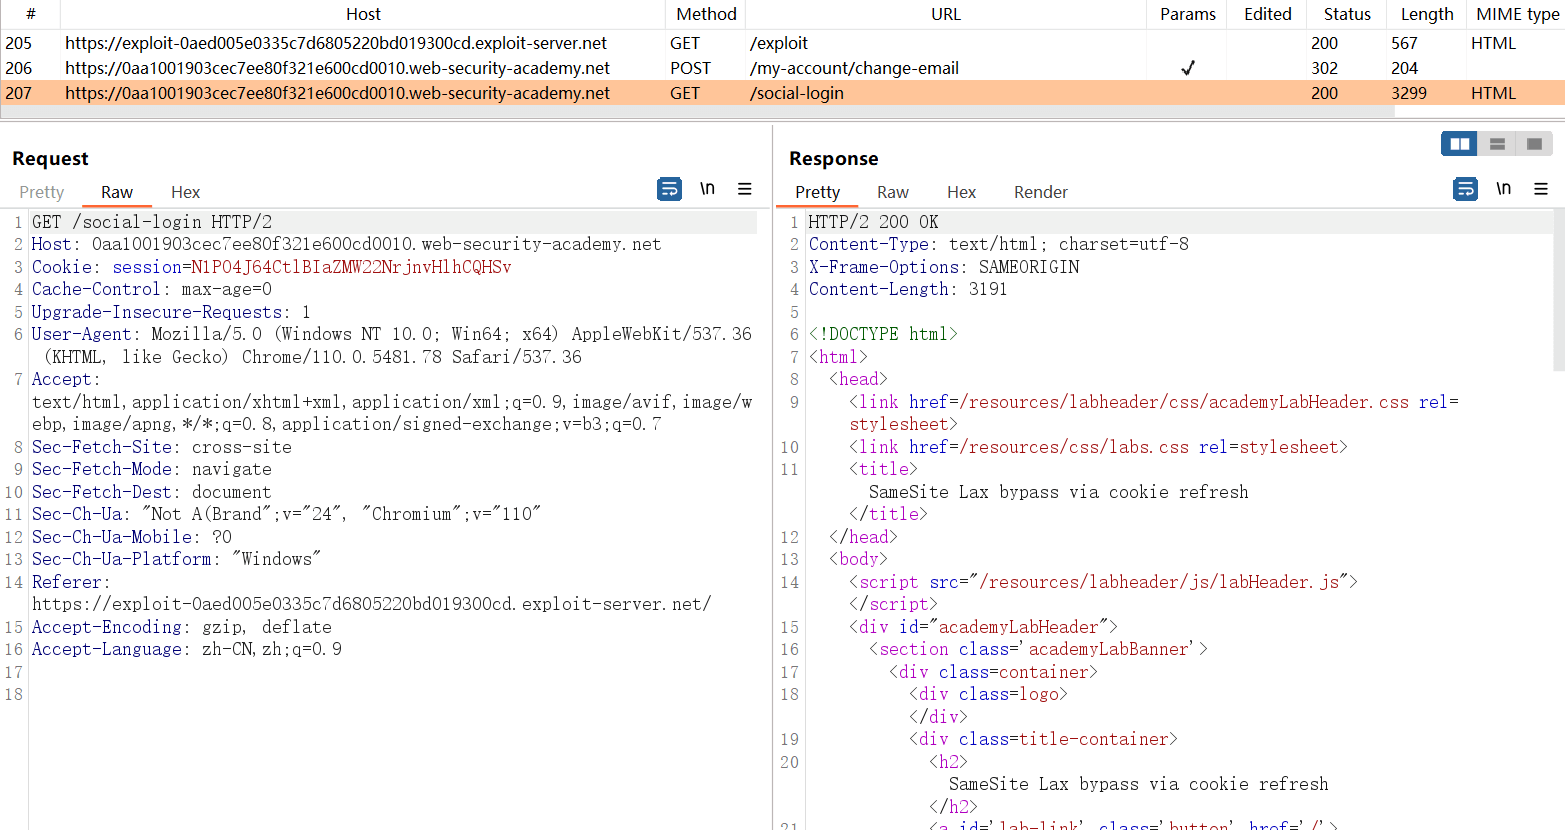Switch to tabbed combined layout view
The height and width of the screenshot is (830, 1565).
tap(1534, 144)
